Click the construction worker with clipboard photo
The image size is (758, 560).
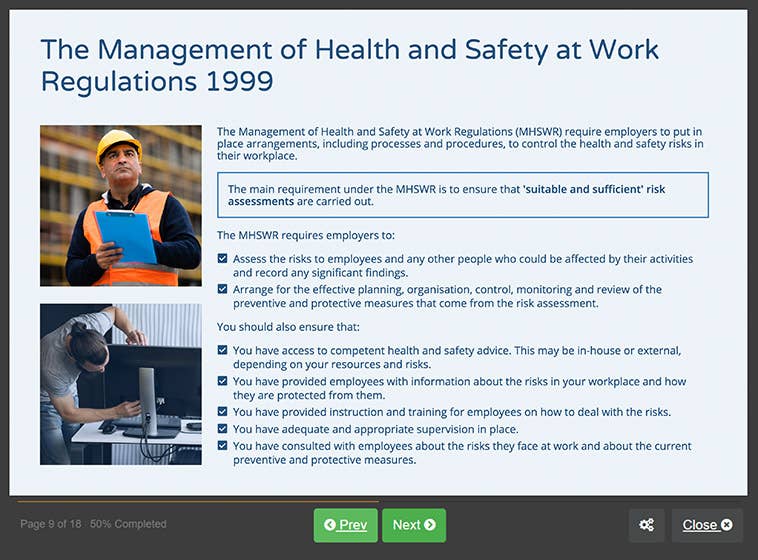pyautogui.click(x=120, y=205)
